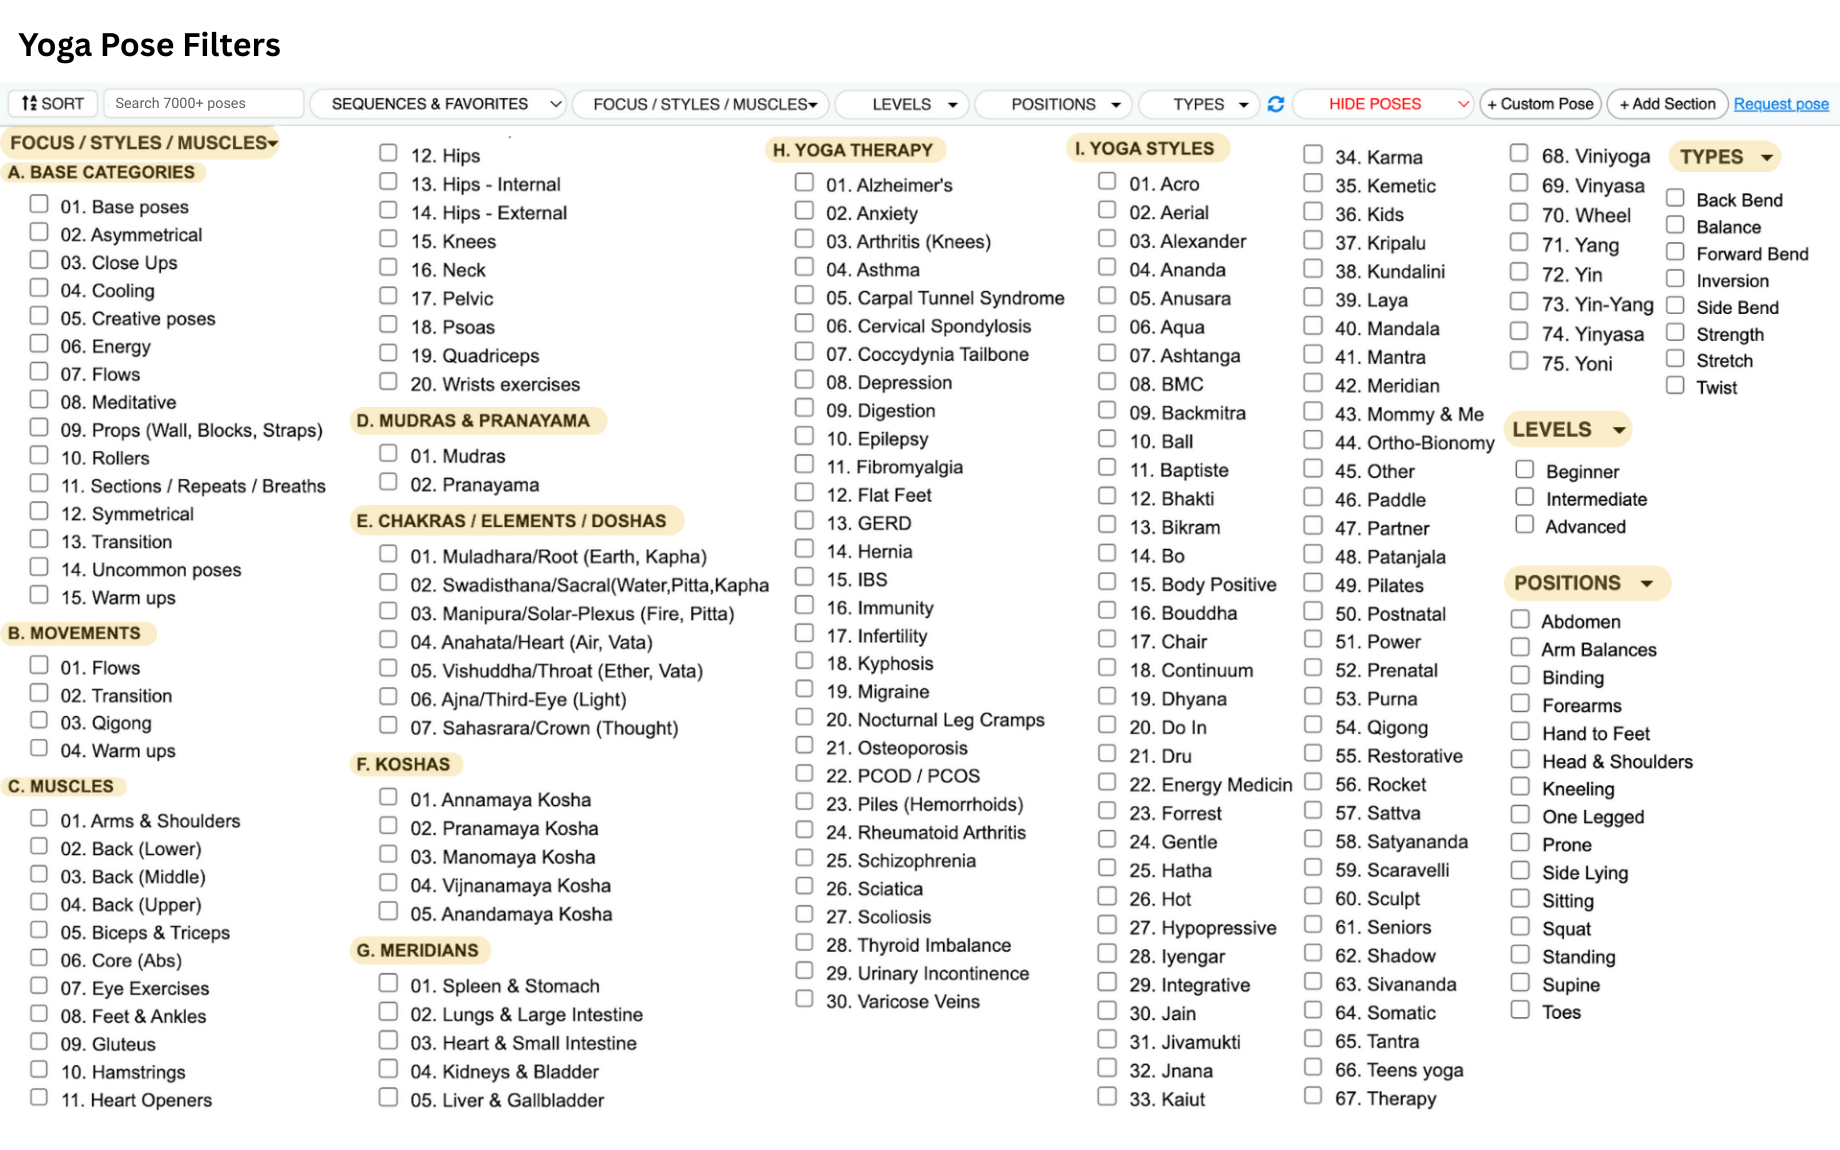This screenshot has height=1150, width=1840.
Task: Click the + Custom Pose button
Action: [x=1540, y=103]
